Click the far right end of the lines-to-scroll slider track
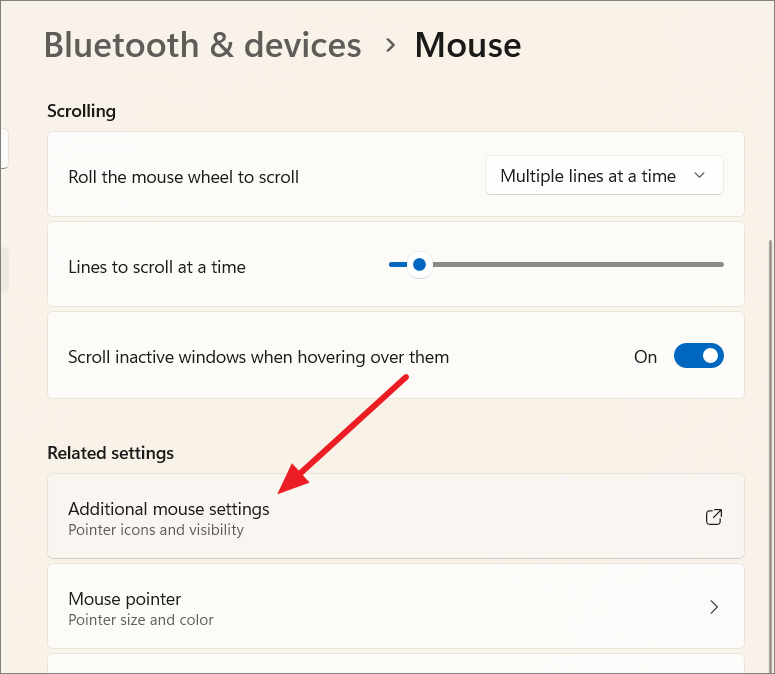The width and height of the screenshot is (775, 674). coord(720,265)
